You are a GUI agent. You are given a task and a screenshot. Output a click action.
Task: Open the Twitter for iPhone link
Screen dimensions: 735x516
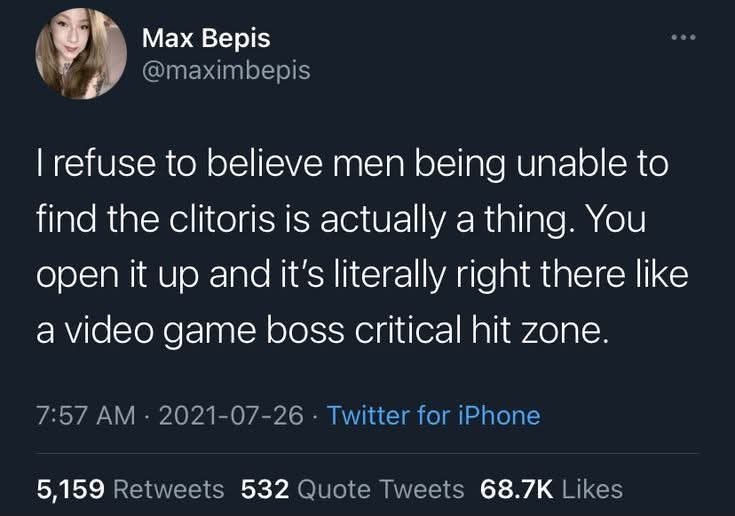(x=434, y=415)
